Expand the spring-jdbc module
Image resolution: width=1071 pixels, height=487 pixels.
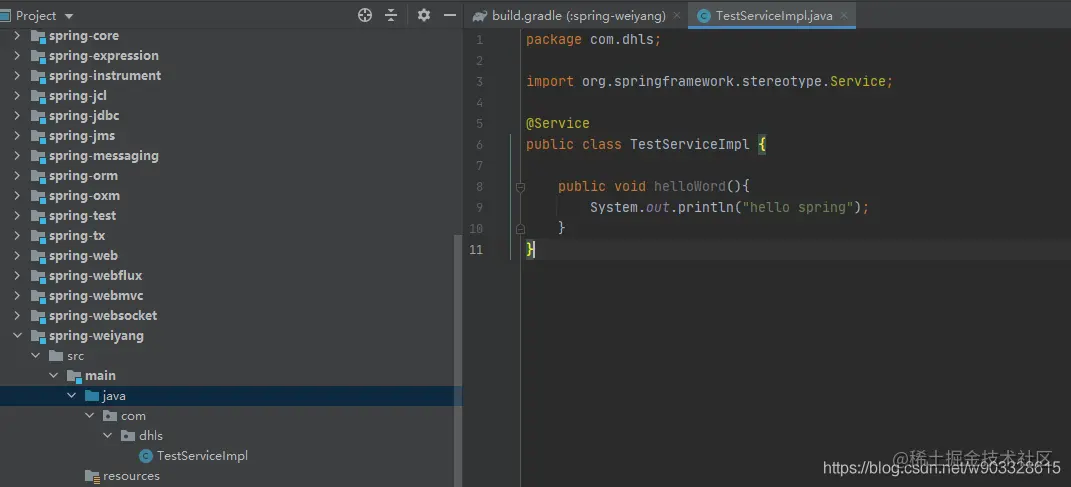coord(18,115)
